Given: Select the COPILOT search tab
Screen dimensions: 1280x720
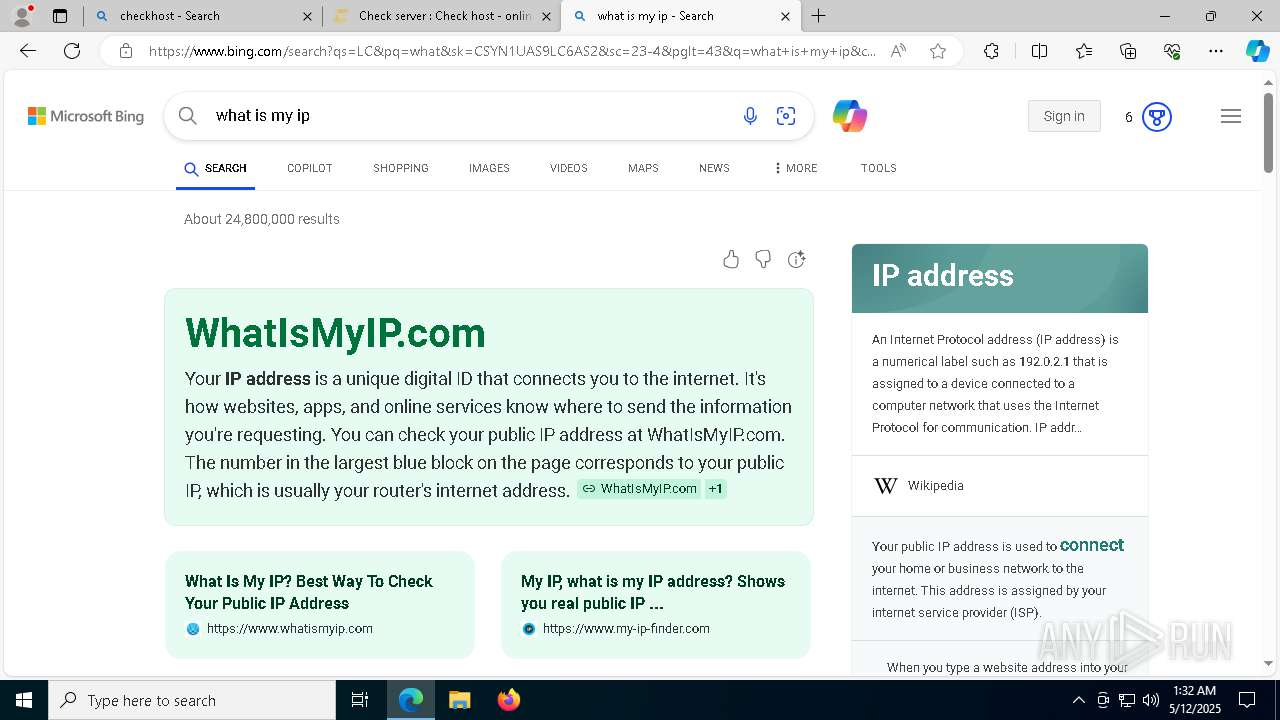Looking at the screenshot, I should pos(310,168).
